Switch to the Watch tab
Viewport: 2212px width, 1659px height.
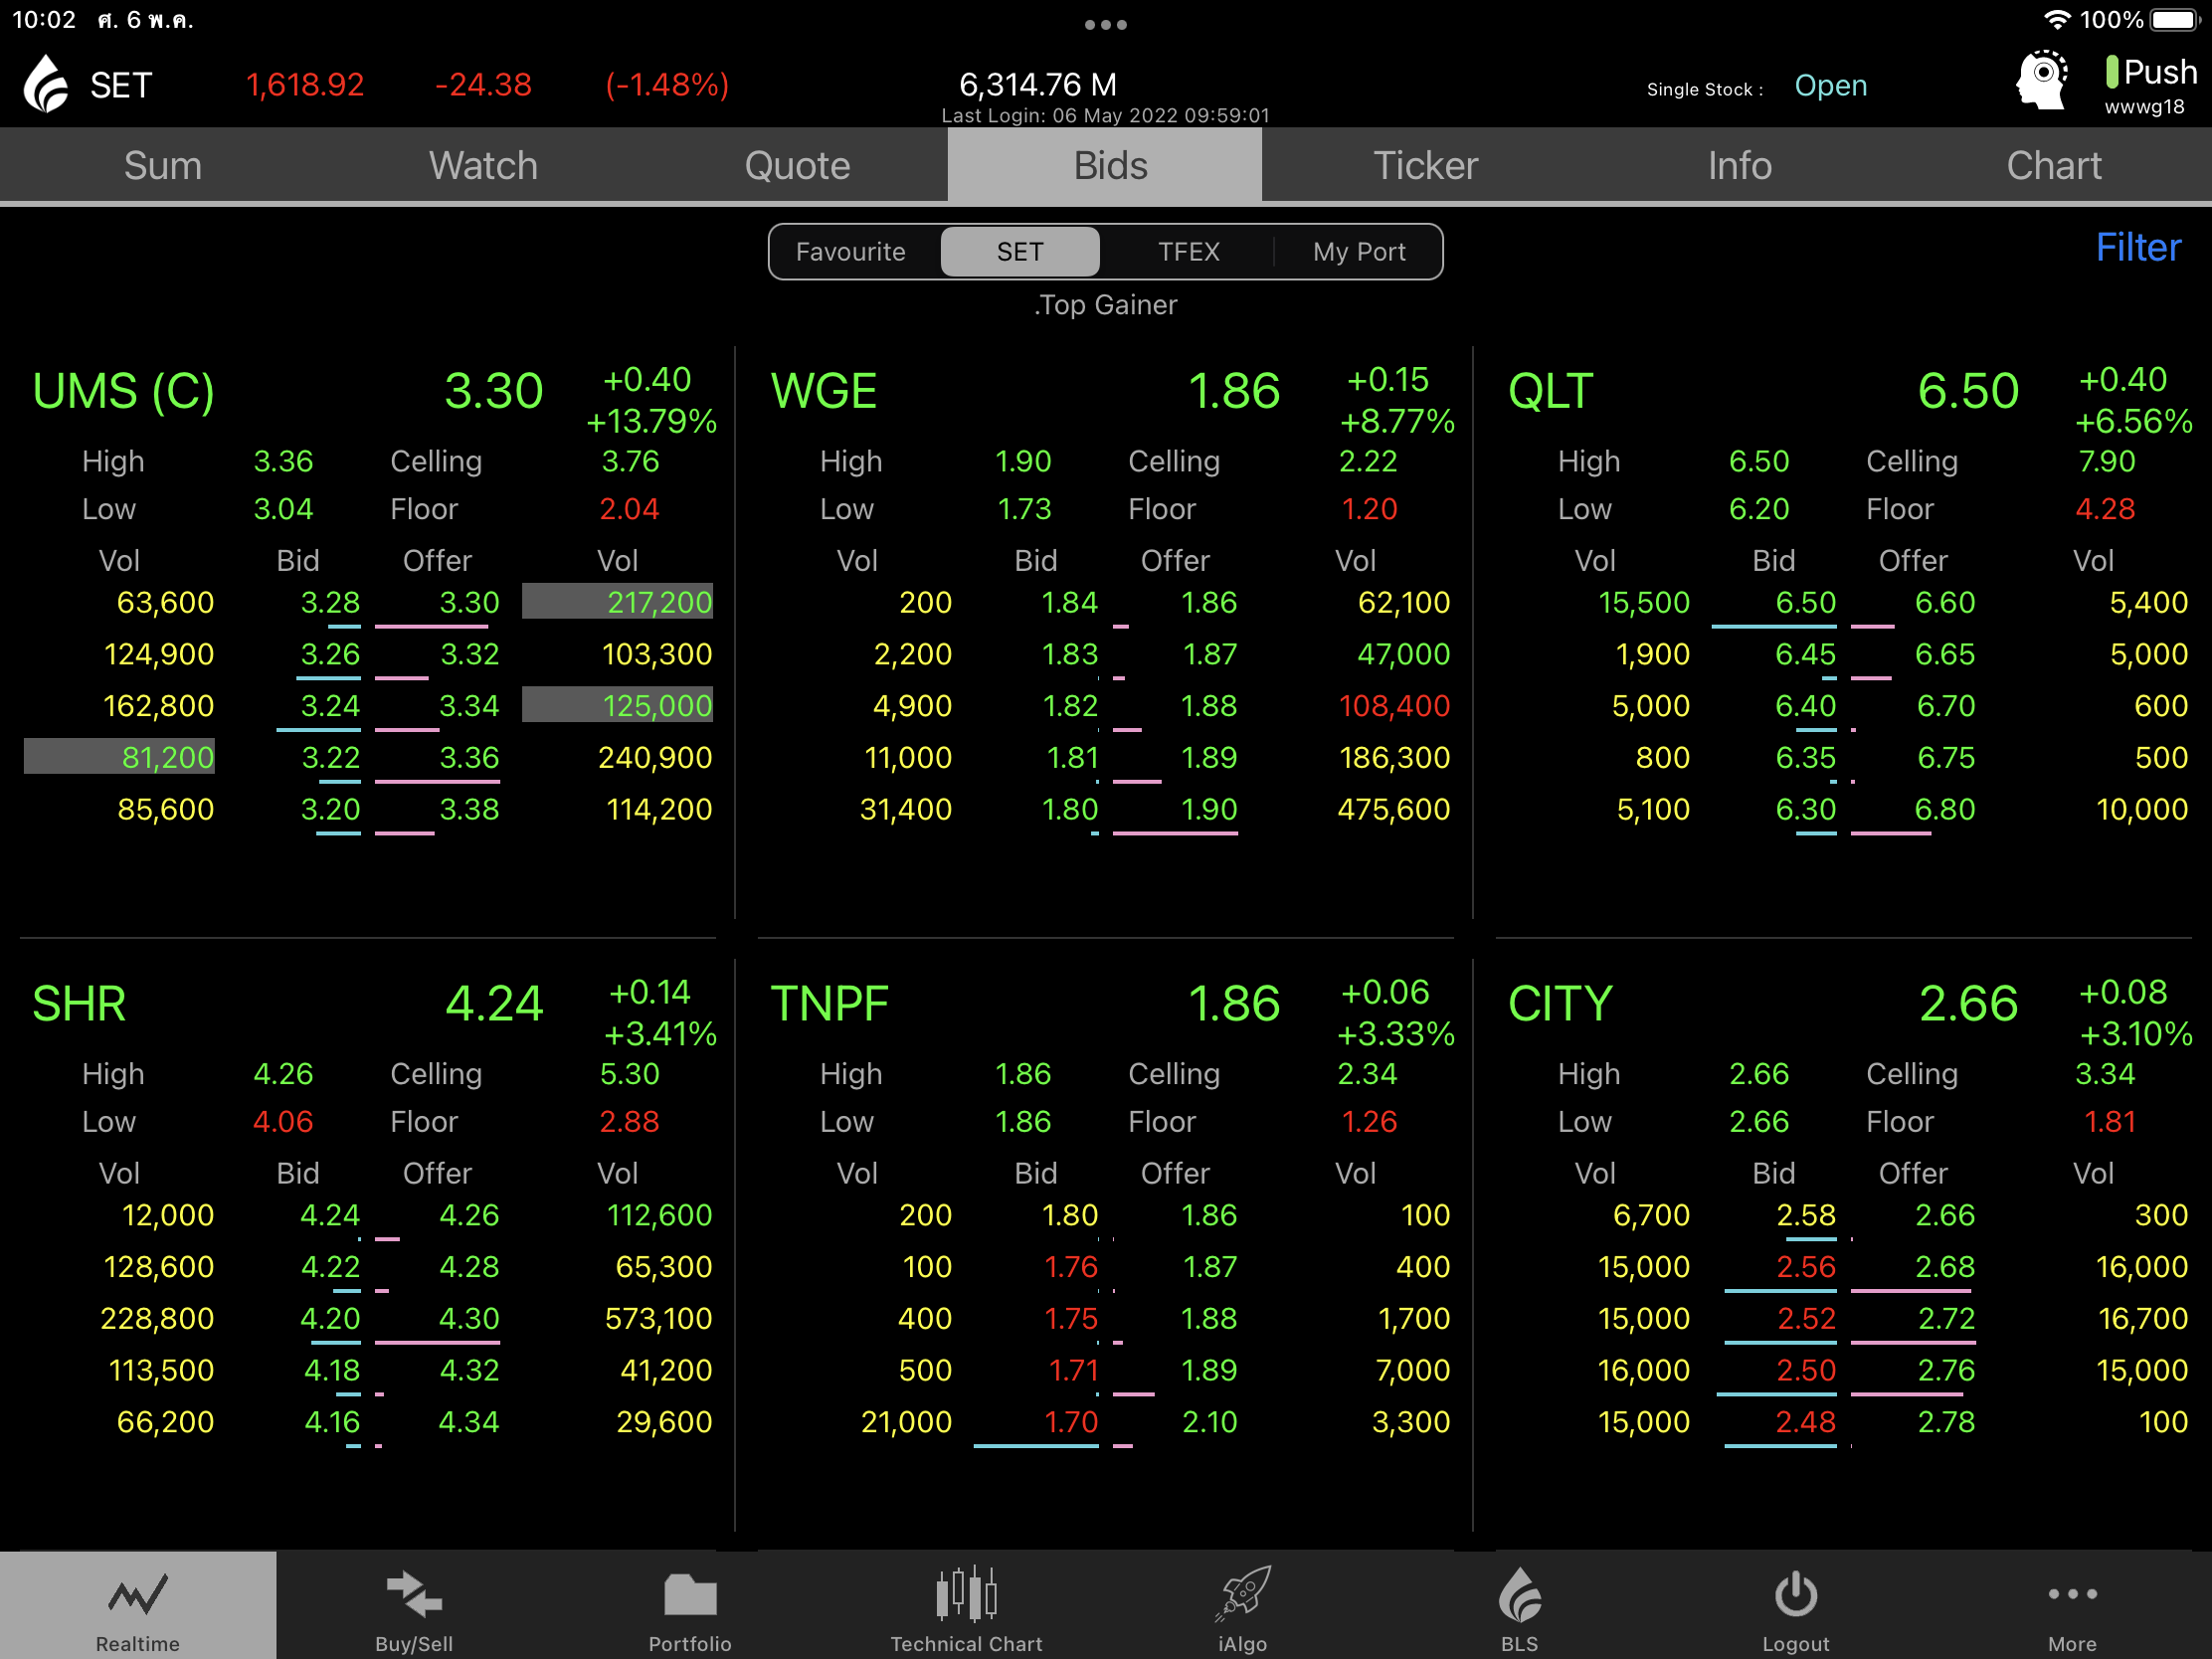[x=483, y=166]
